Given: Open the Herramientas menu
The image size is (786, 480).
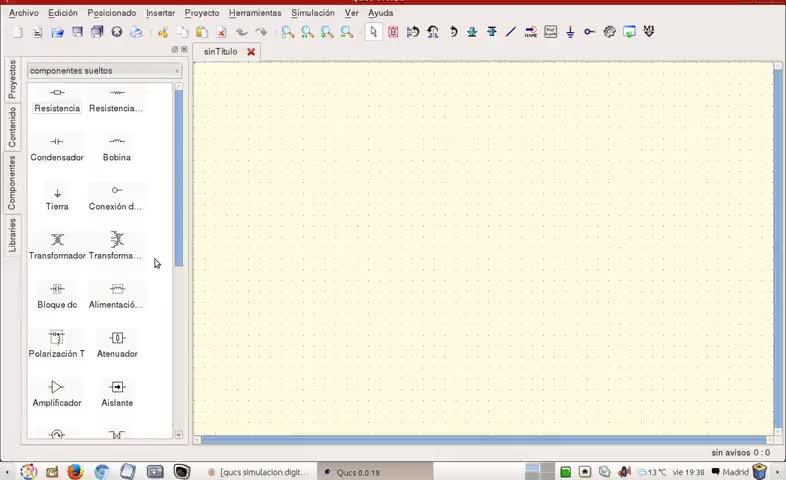Looking at the screenshot, I should pyautogui.click(x=255, y=13).
